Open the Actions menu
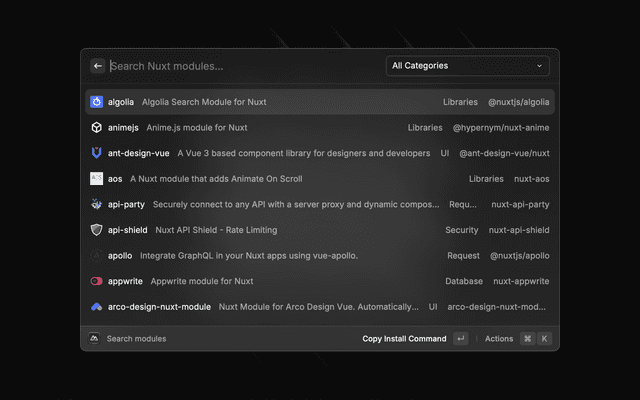Screen dimensions: 640x400 498,339
